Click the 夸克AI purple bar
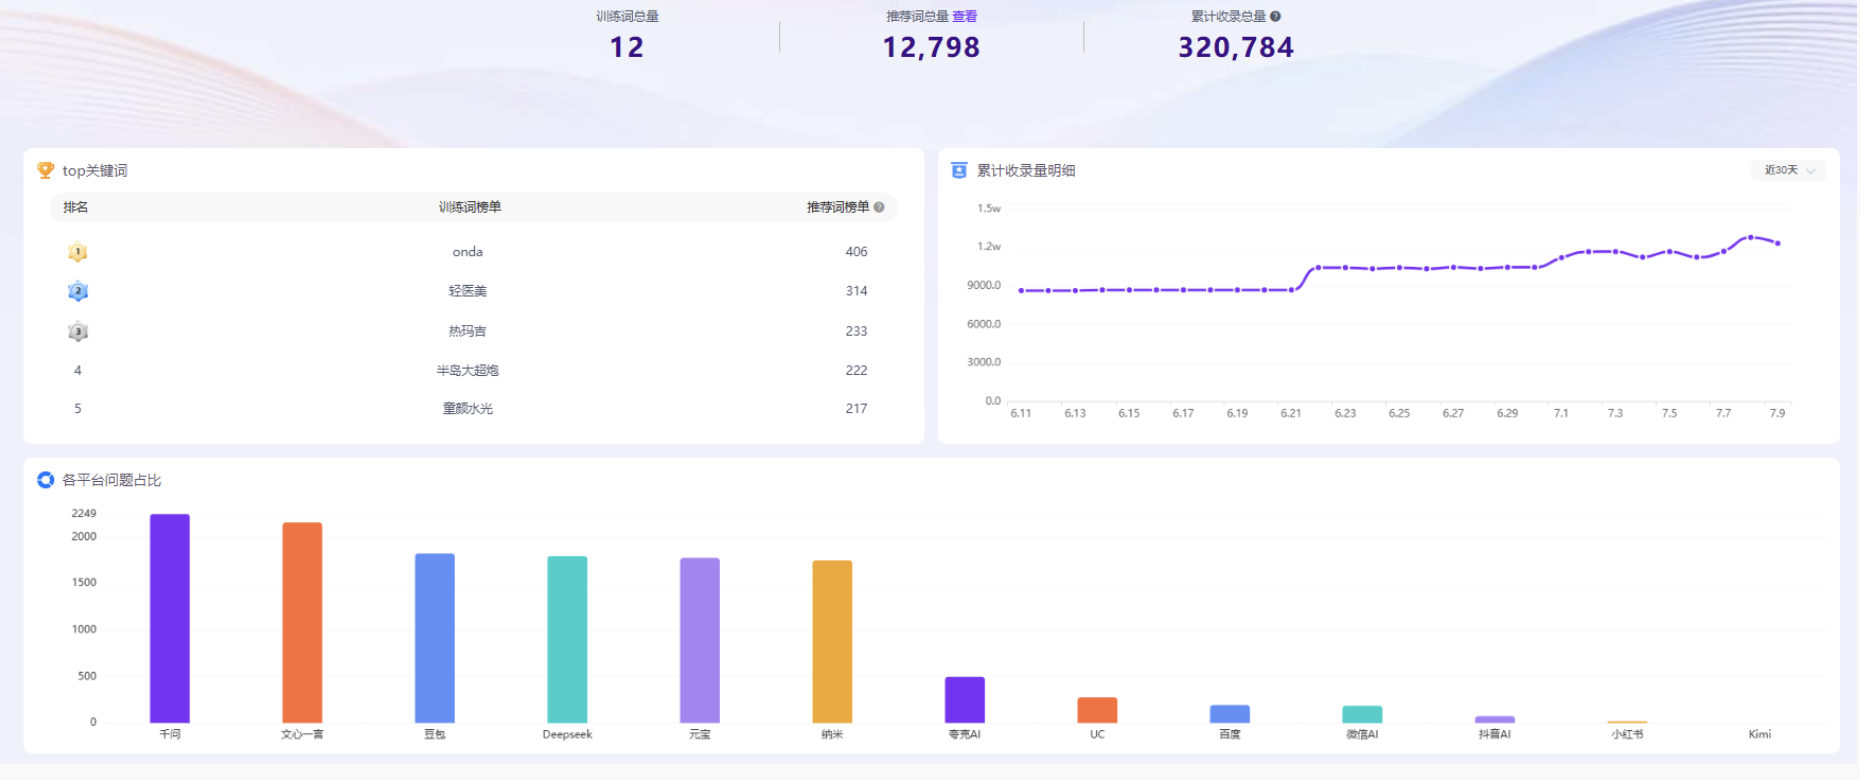The height and width of the screenshot is (780, 1860). tap(965, 700)
